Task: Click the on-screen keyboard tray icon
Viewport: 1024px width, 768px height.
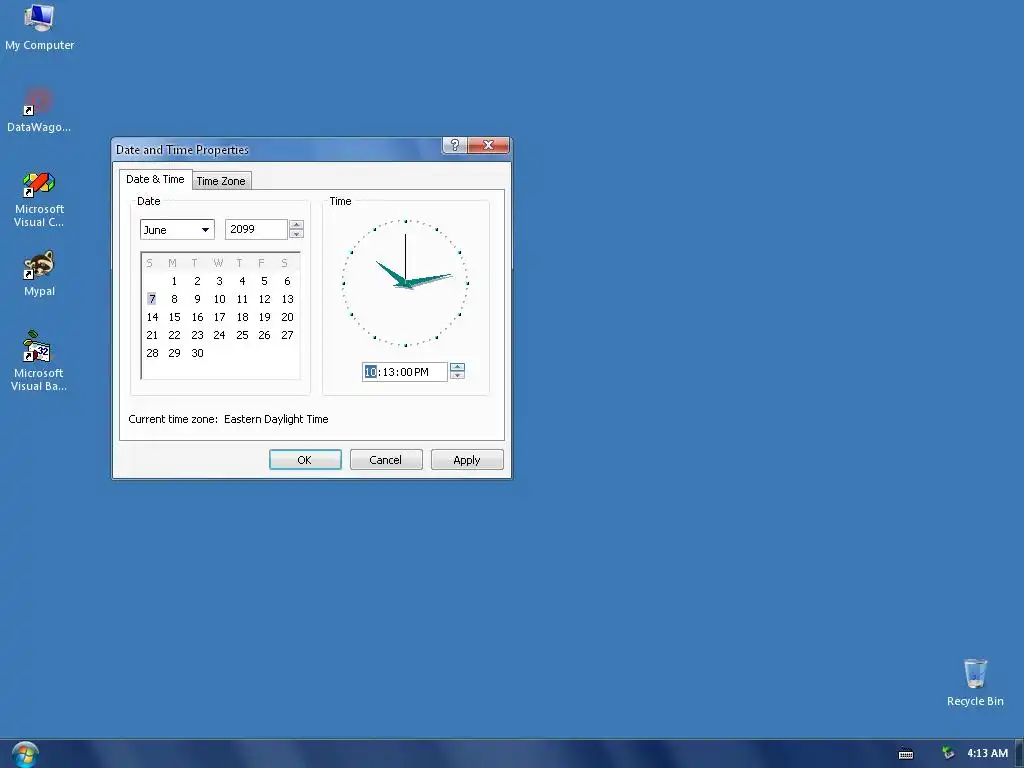Action: (906, 754)
